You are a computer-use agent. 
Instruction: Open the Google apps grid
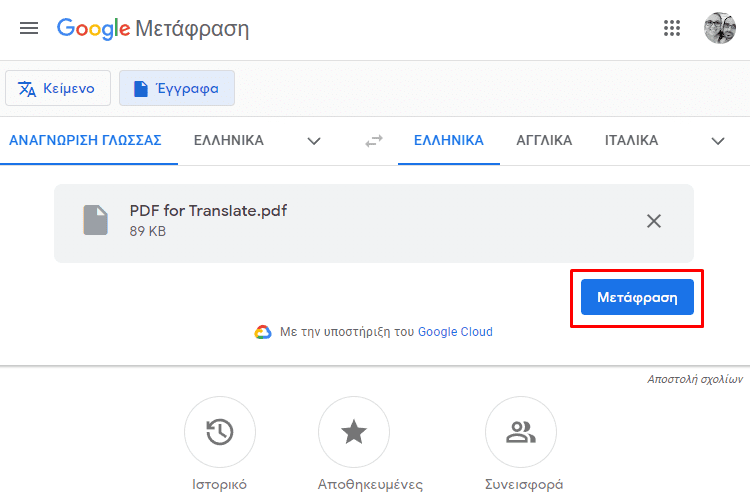tap(672, 28)
